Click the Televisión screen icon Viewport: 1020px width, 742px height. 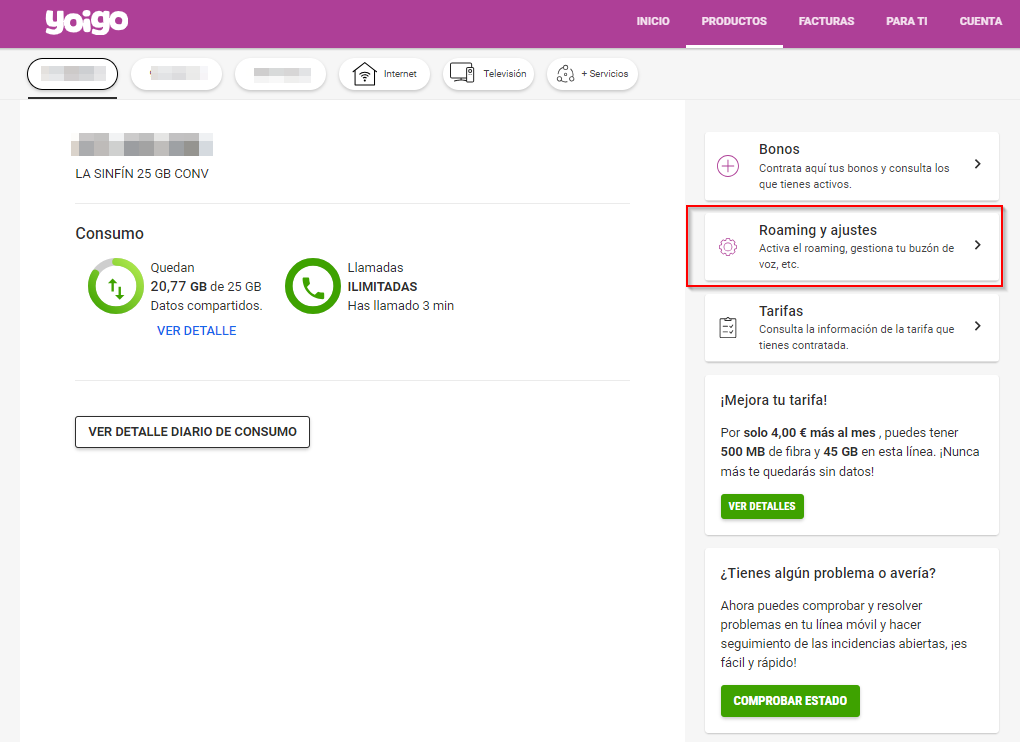(x=461, y=73)
